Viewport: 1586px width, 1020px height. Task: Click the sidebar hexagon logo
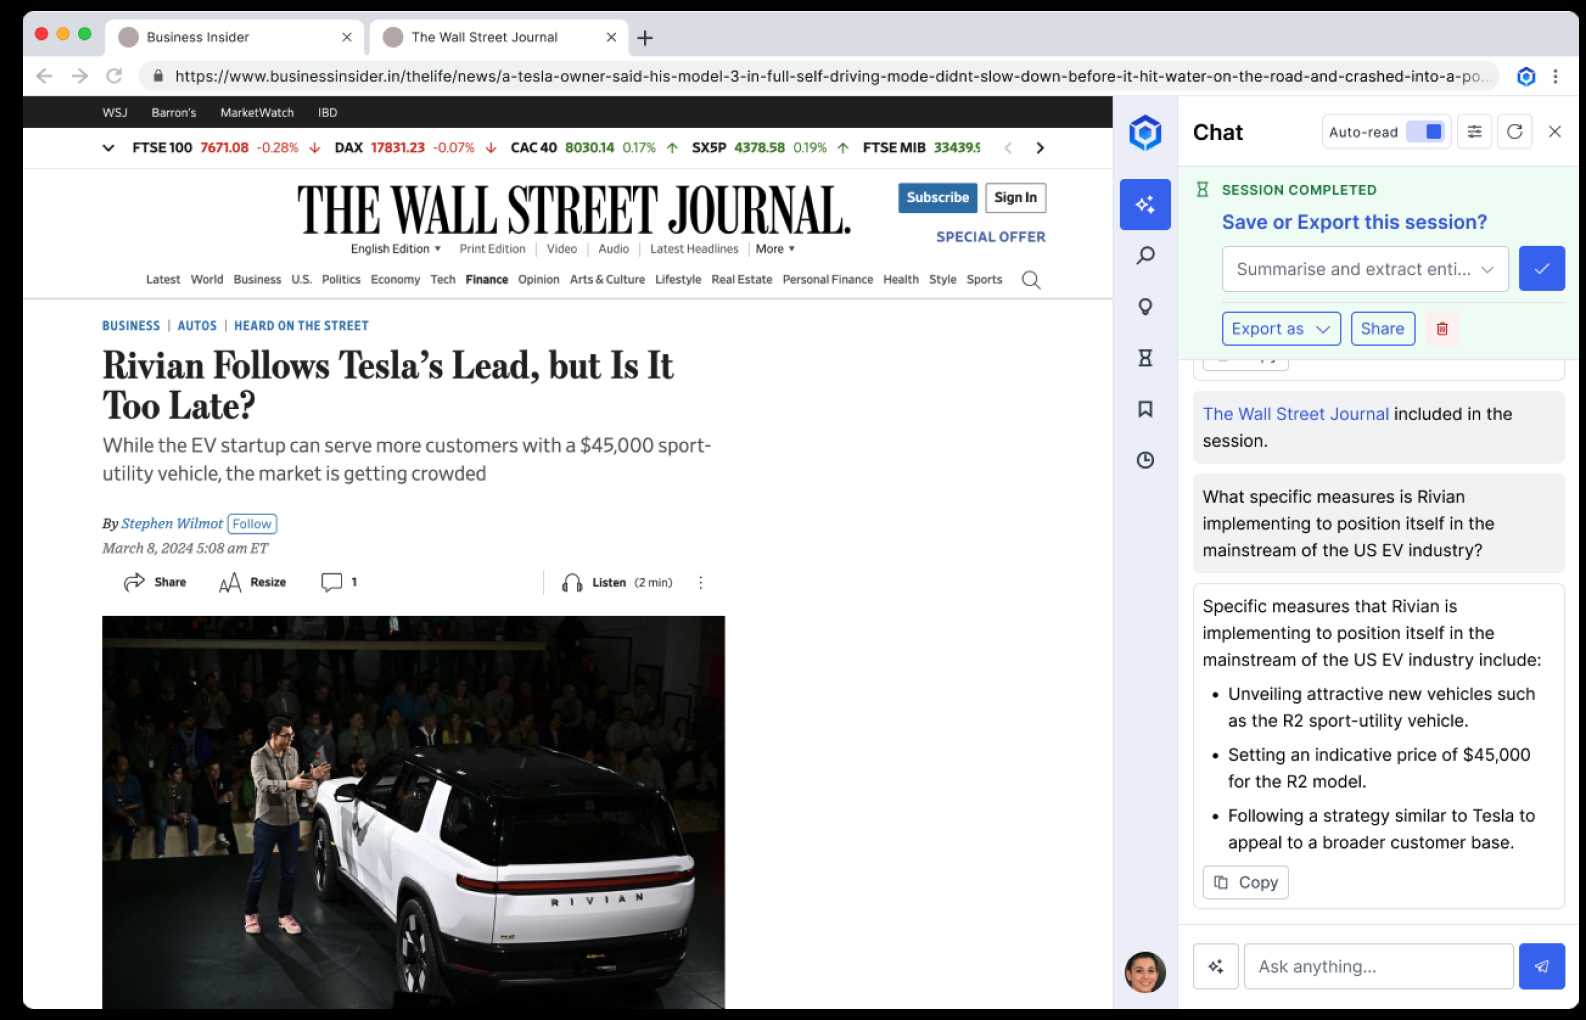click(x=1145, y=132)
